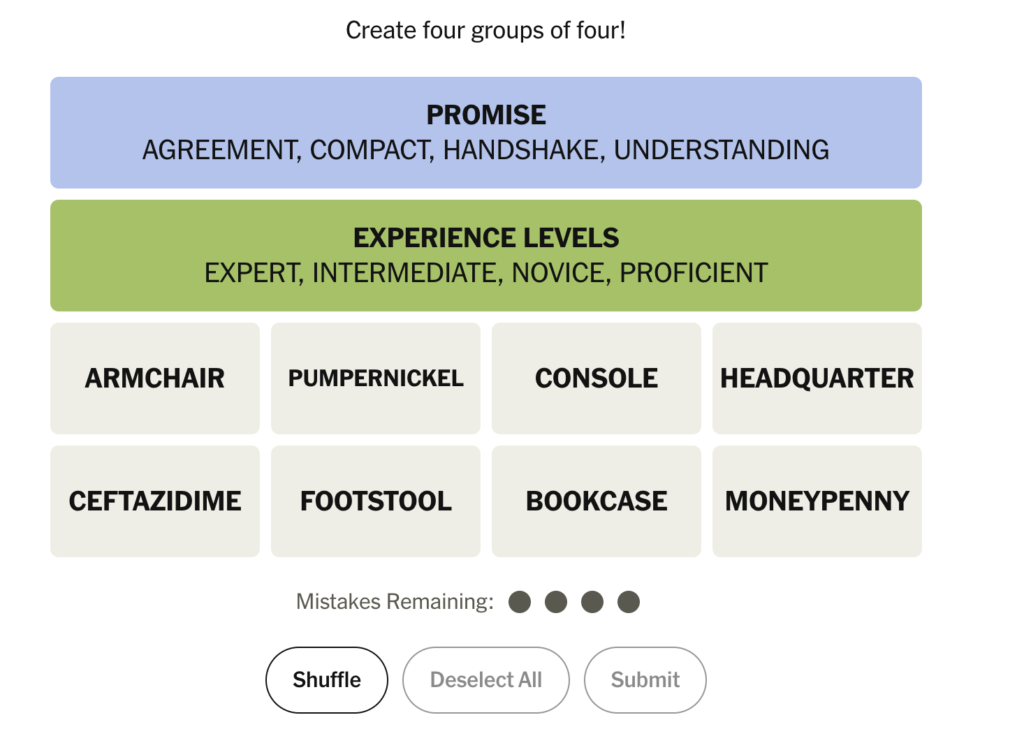Click the first mistakes remaining dot
The width and height of the screenshot is (1024, 736).
[519, 602]
